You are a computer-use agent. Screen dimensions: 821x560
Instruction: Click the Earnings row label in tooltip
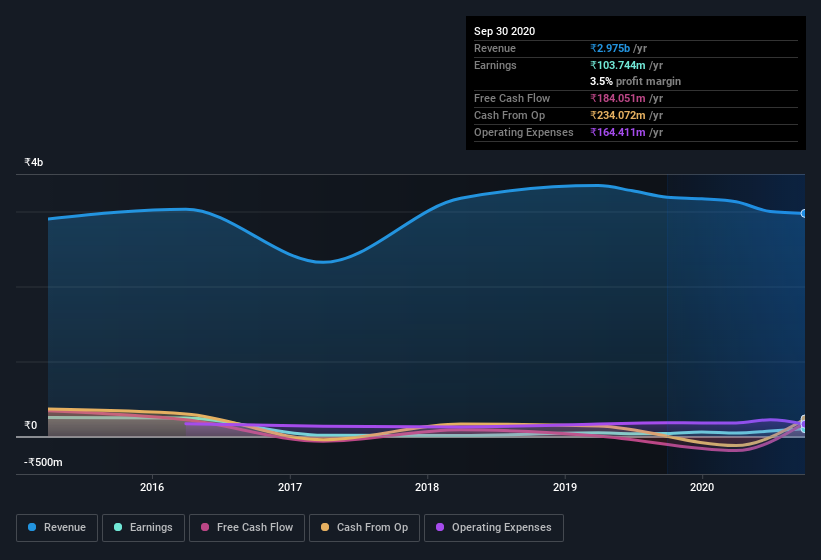point(495,65)
